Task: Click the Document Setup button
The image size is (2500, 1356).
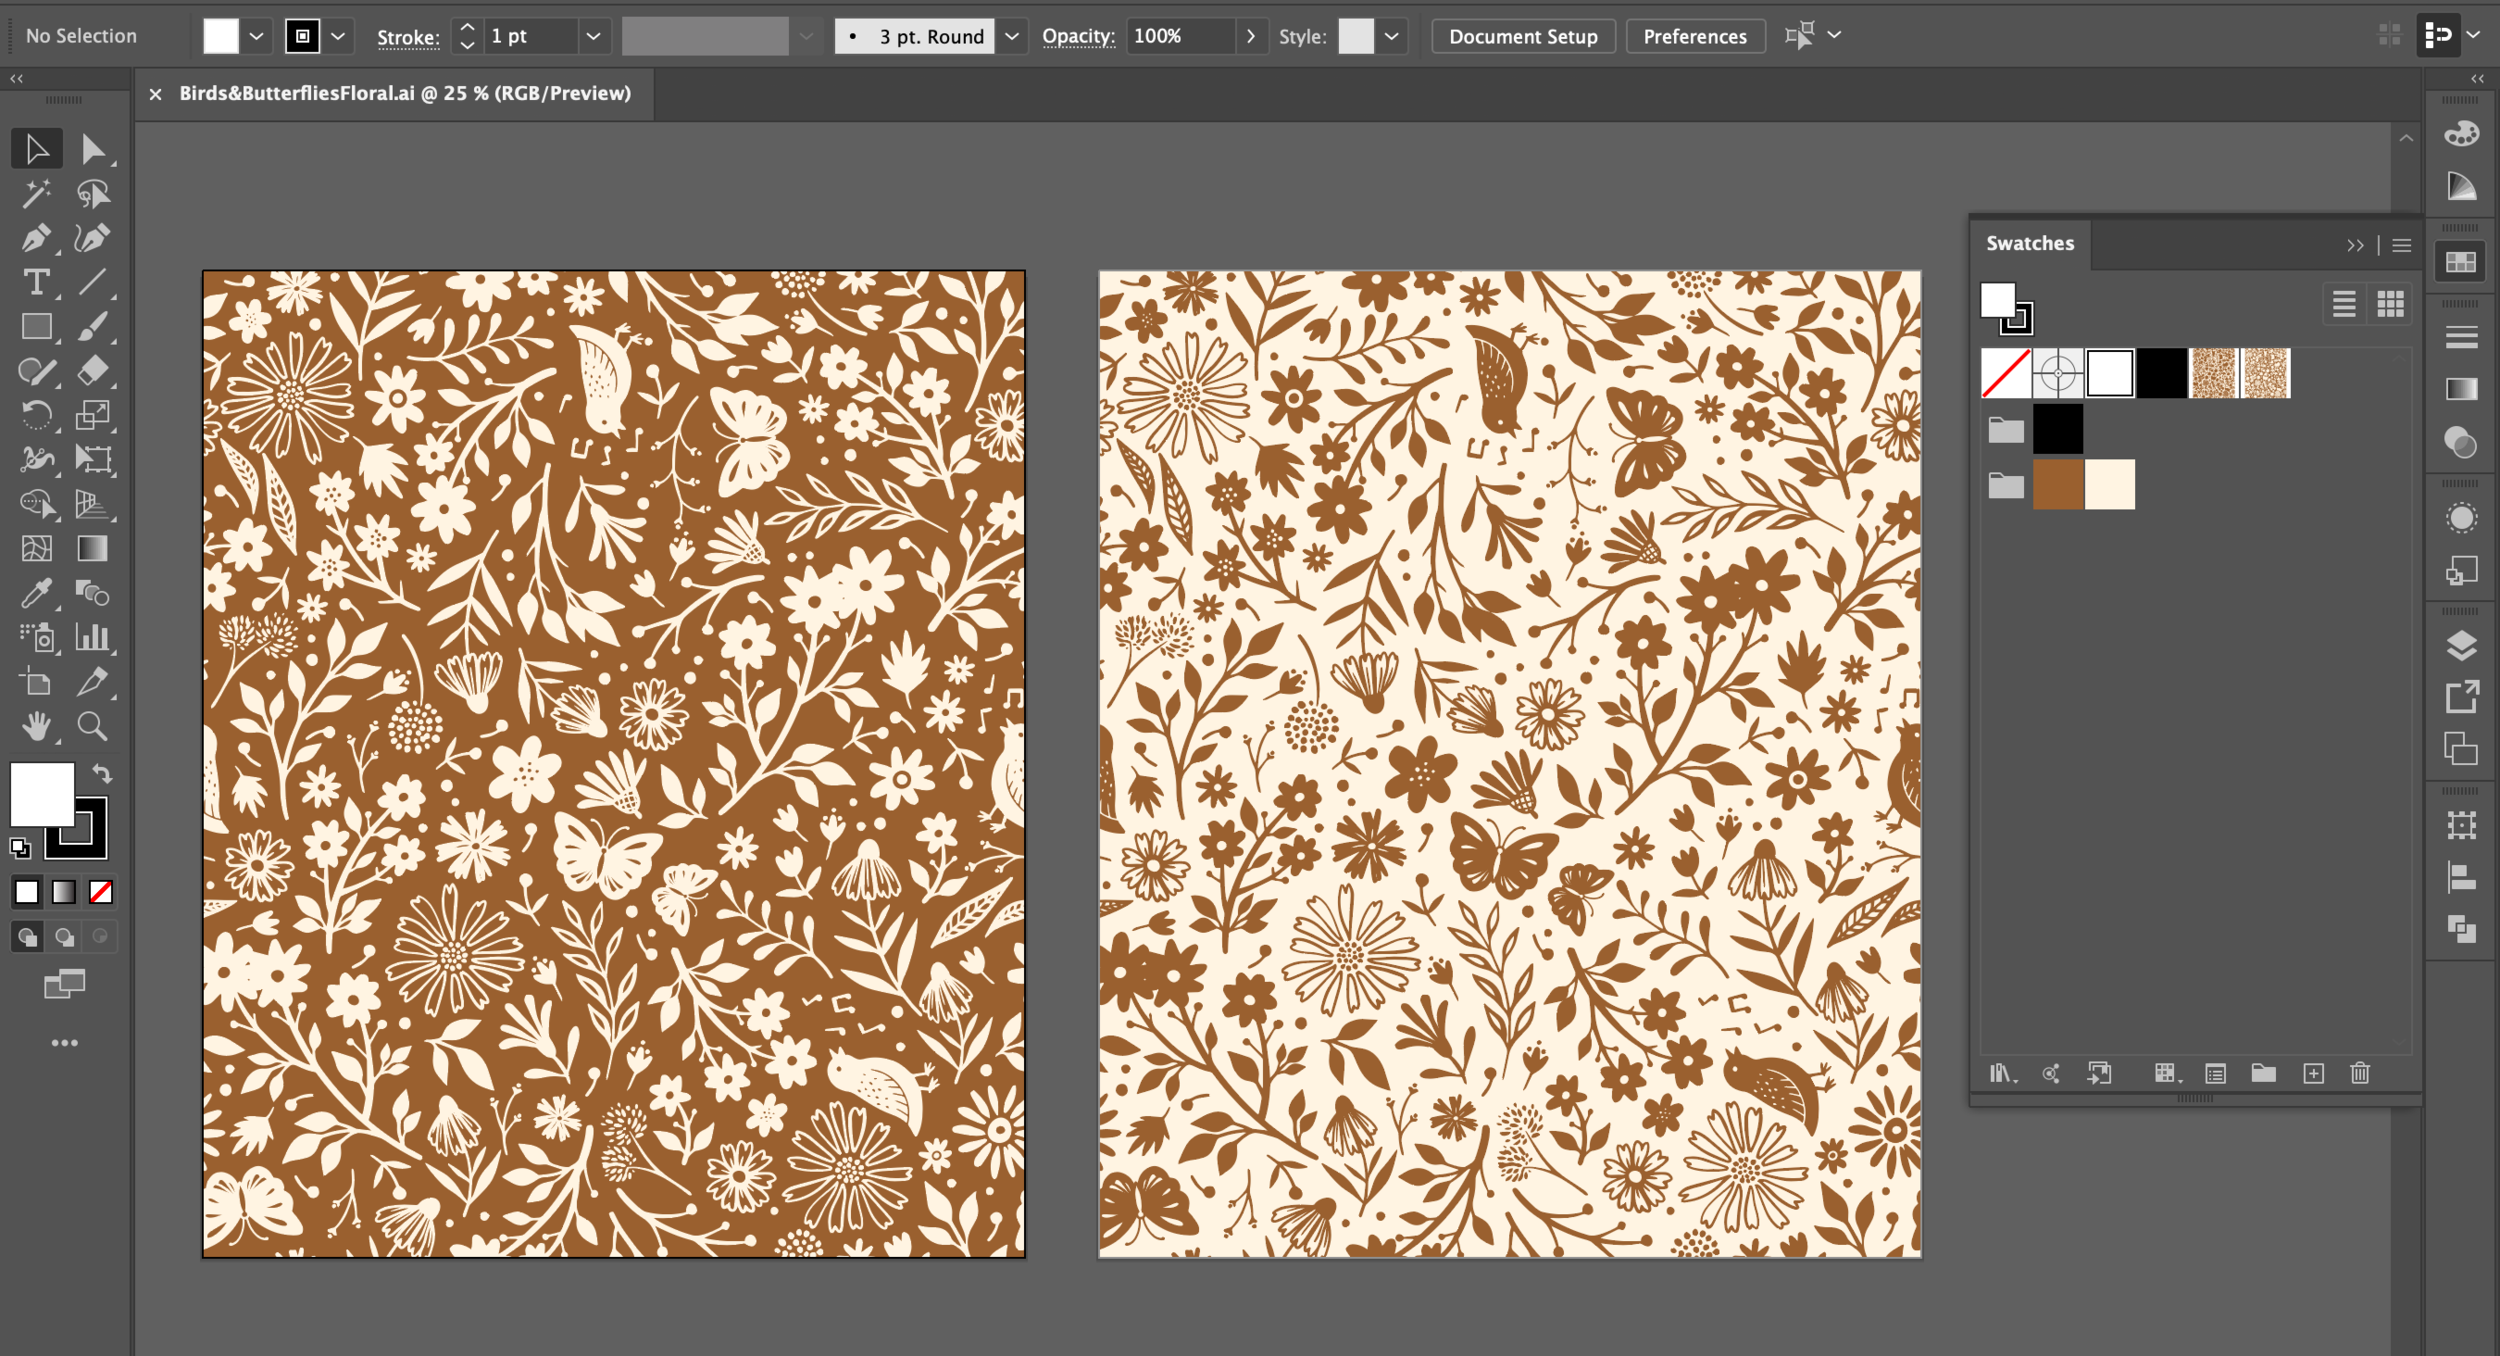Action: [x=1522, y=37]
